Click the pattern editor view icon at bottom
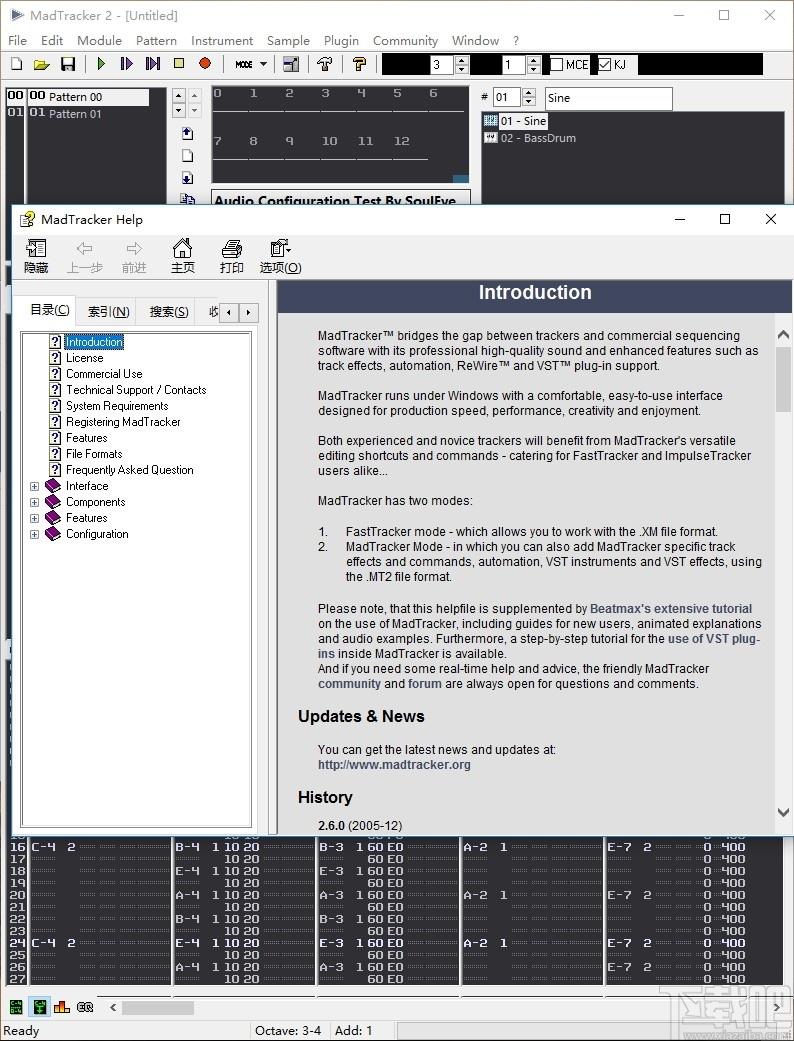The width and height of the screenshot is (794, 1041). pos(16,1006)
